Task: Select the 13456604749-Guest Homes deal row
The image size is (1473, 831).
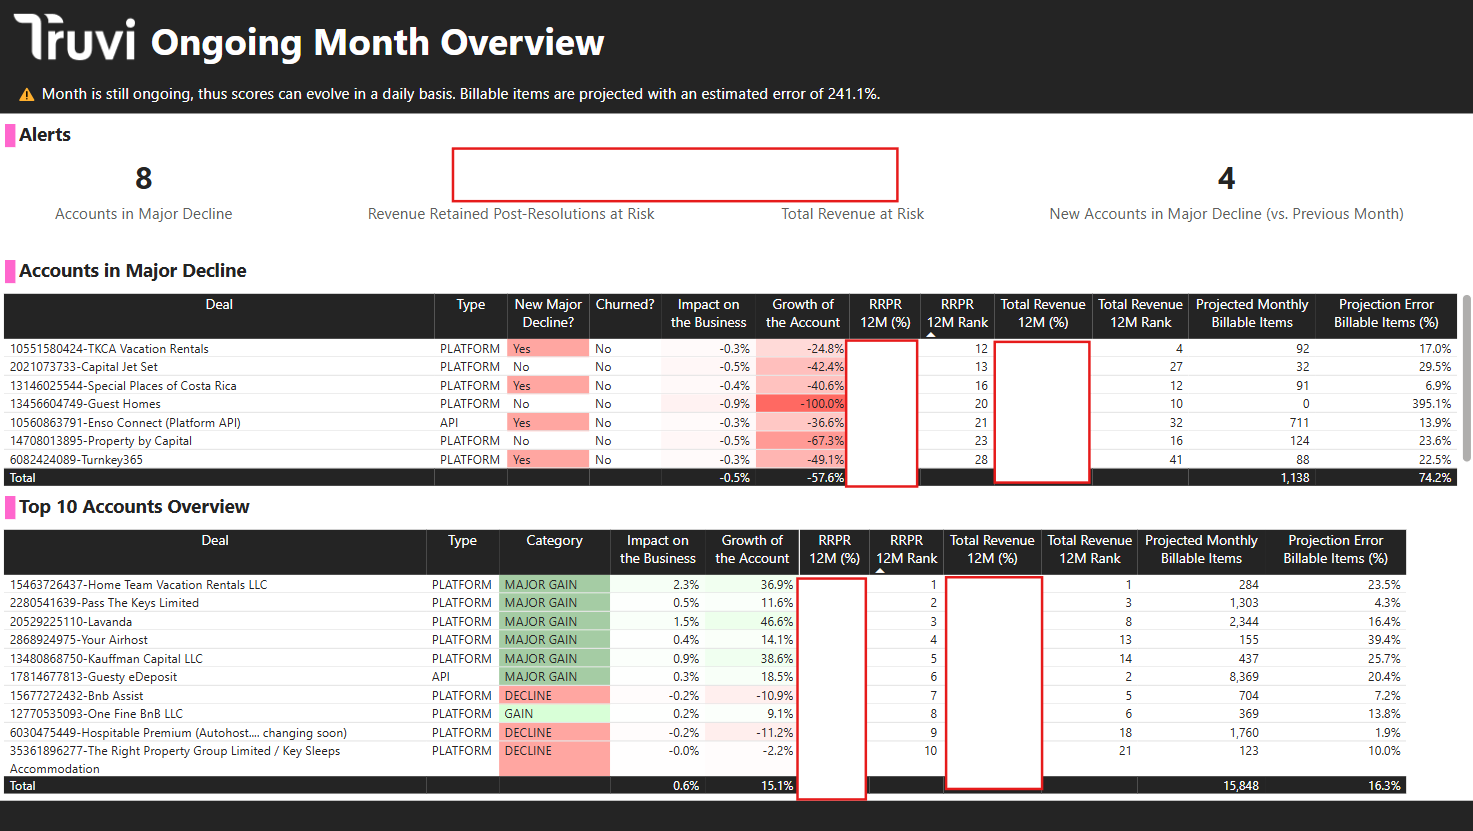Action: click(85, 404)
